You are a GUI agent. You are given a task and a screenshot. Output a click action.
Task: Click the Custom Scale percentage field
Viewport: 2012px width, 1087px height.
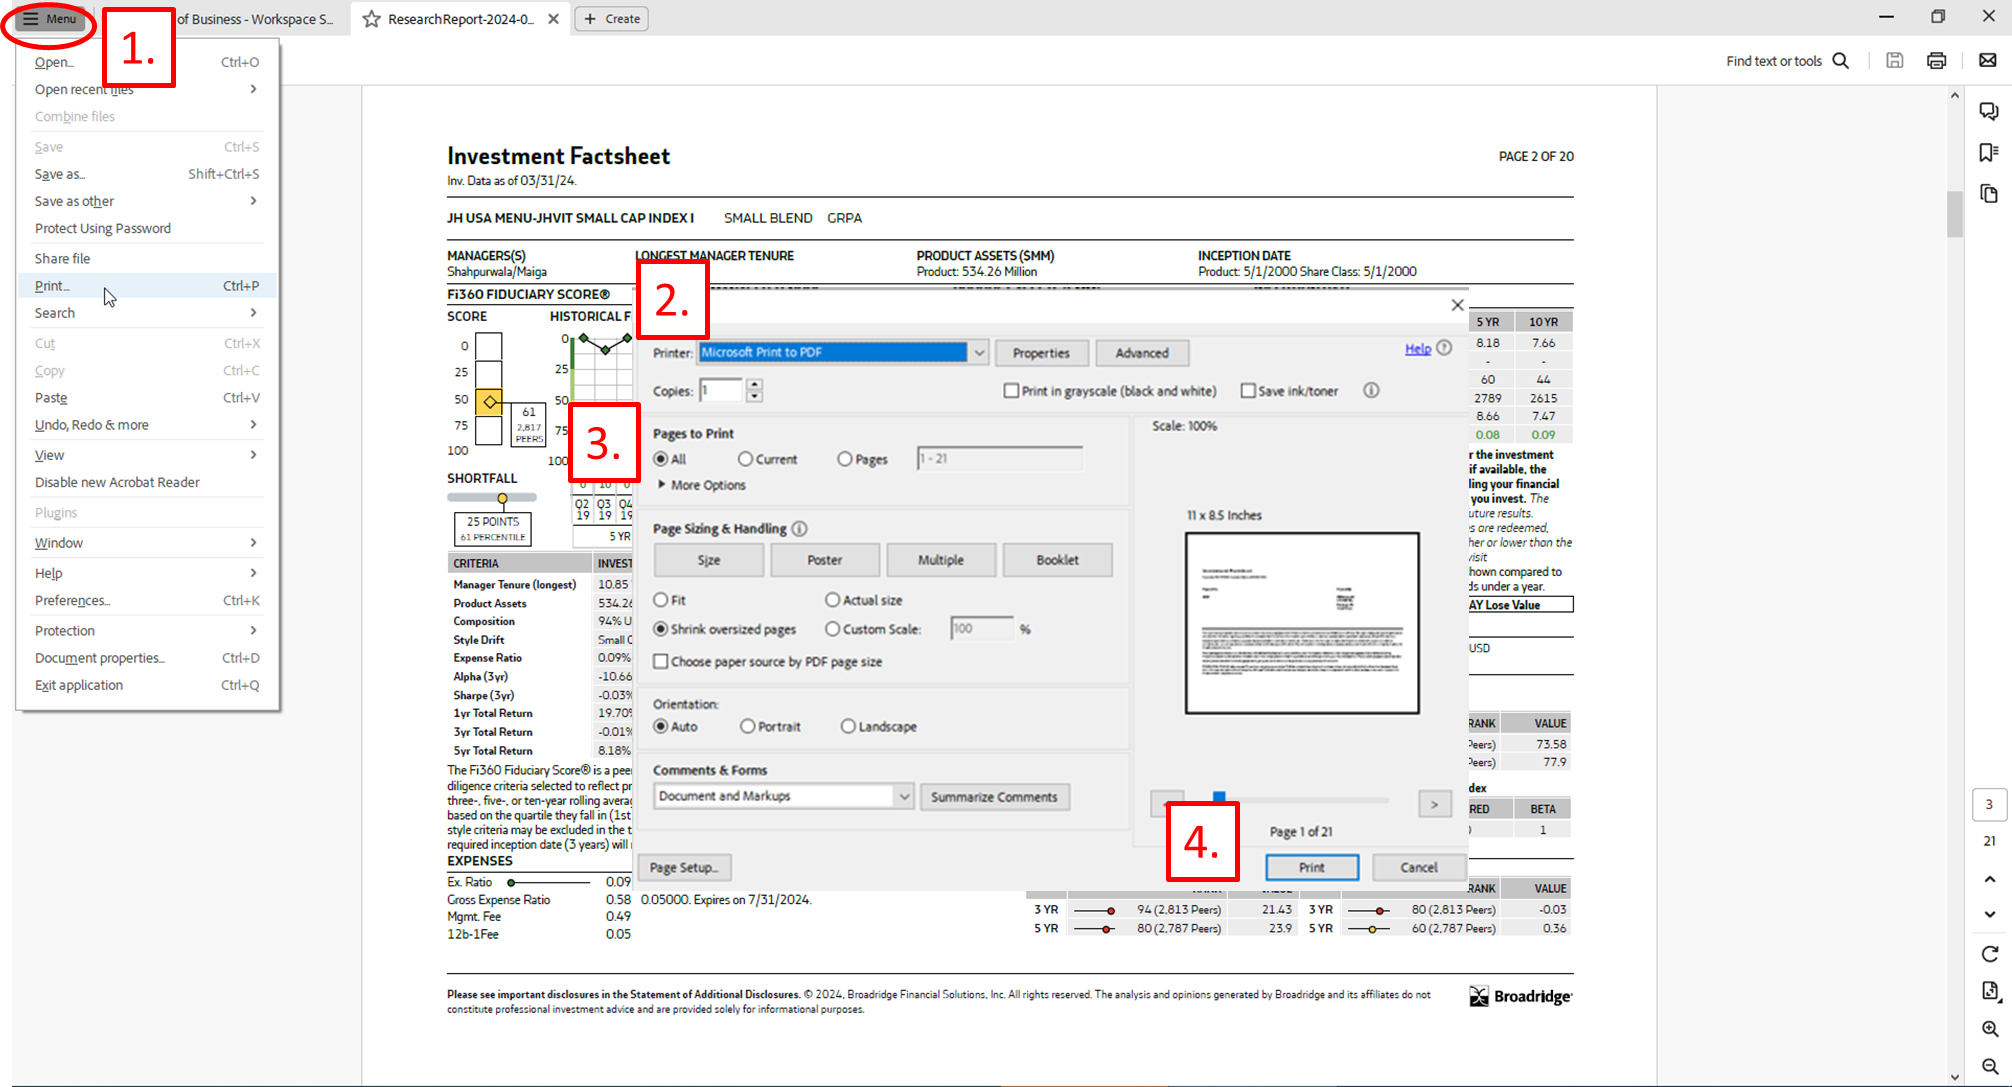(981, 629)
